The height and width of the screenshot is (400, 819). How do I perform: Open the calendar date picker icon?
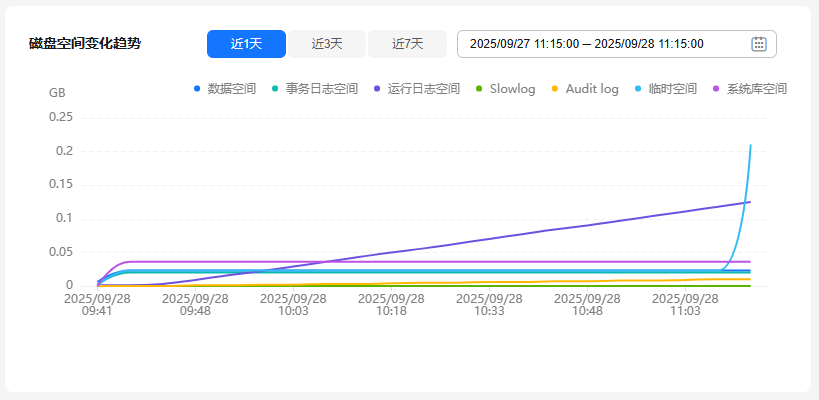pos(758,44)
